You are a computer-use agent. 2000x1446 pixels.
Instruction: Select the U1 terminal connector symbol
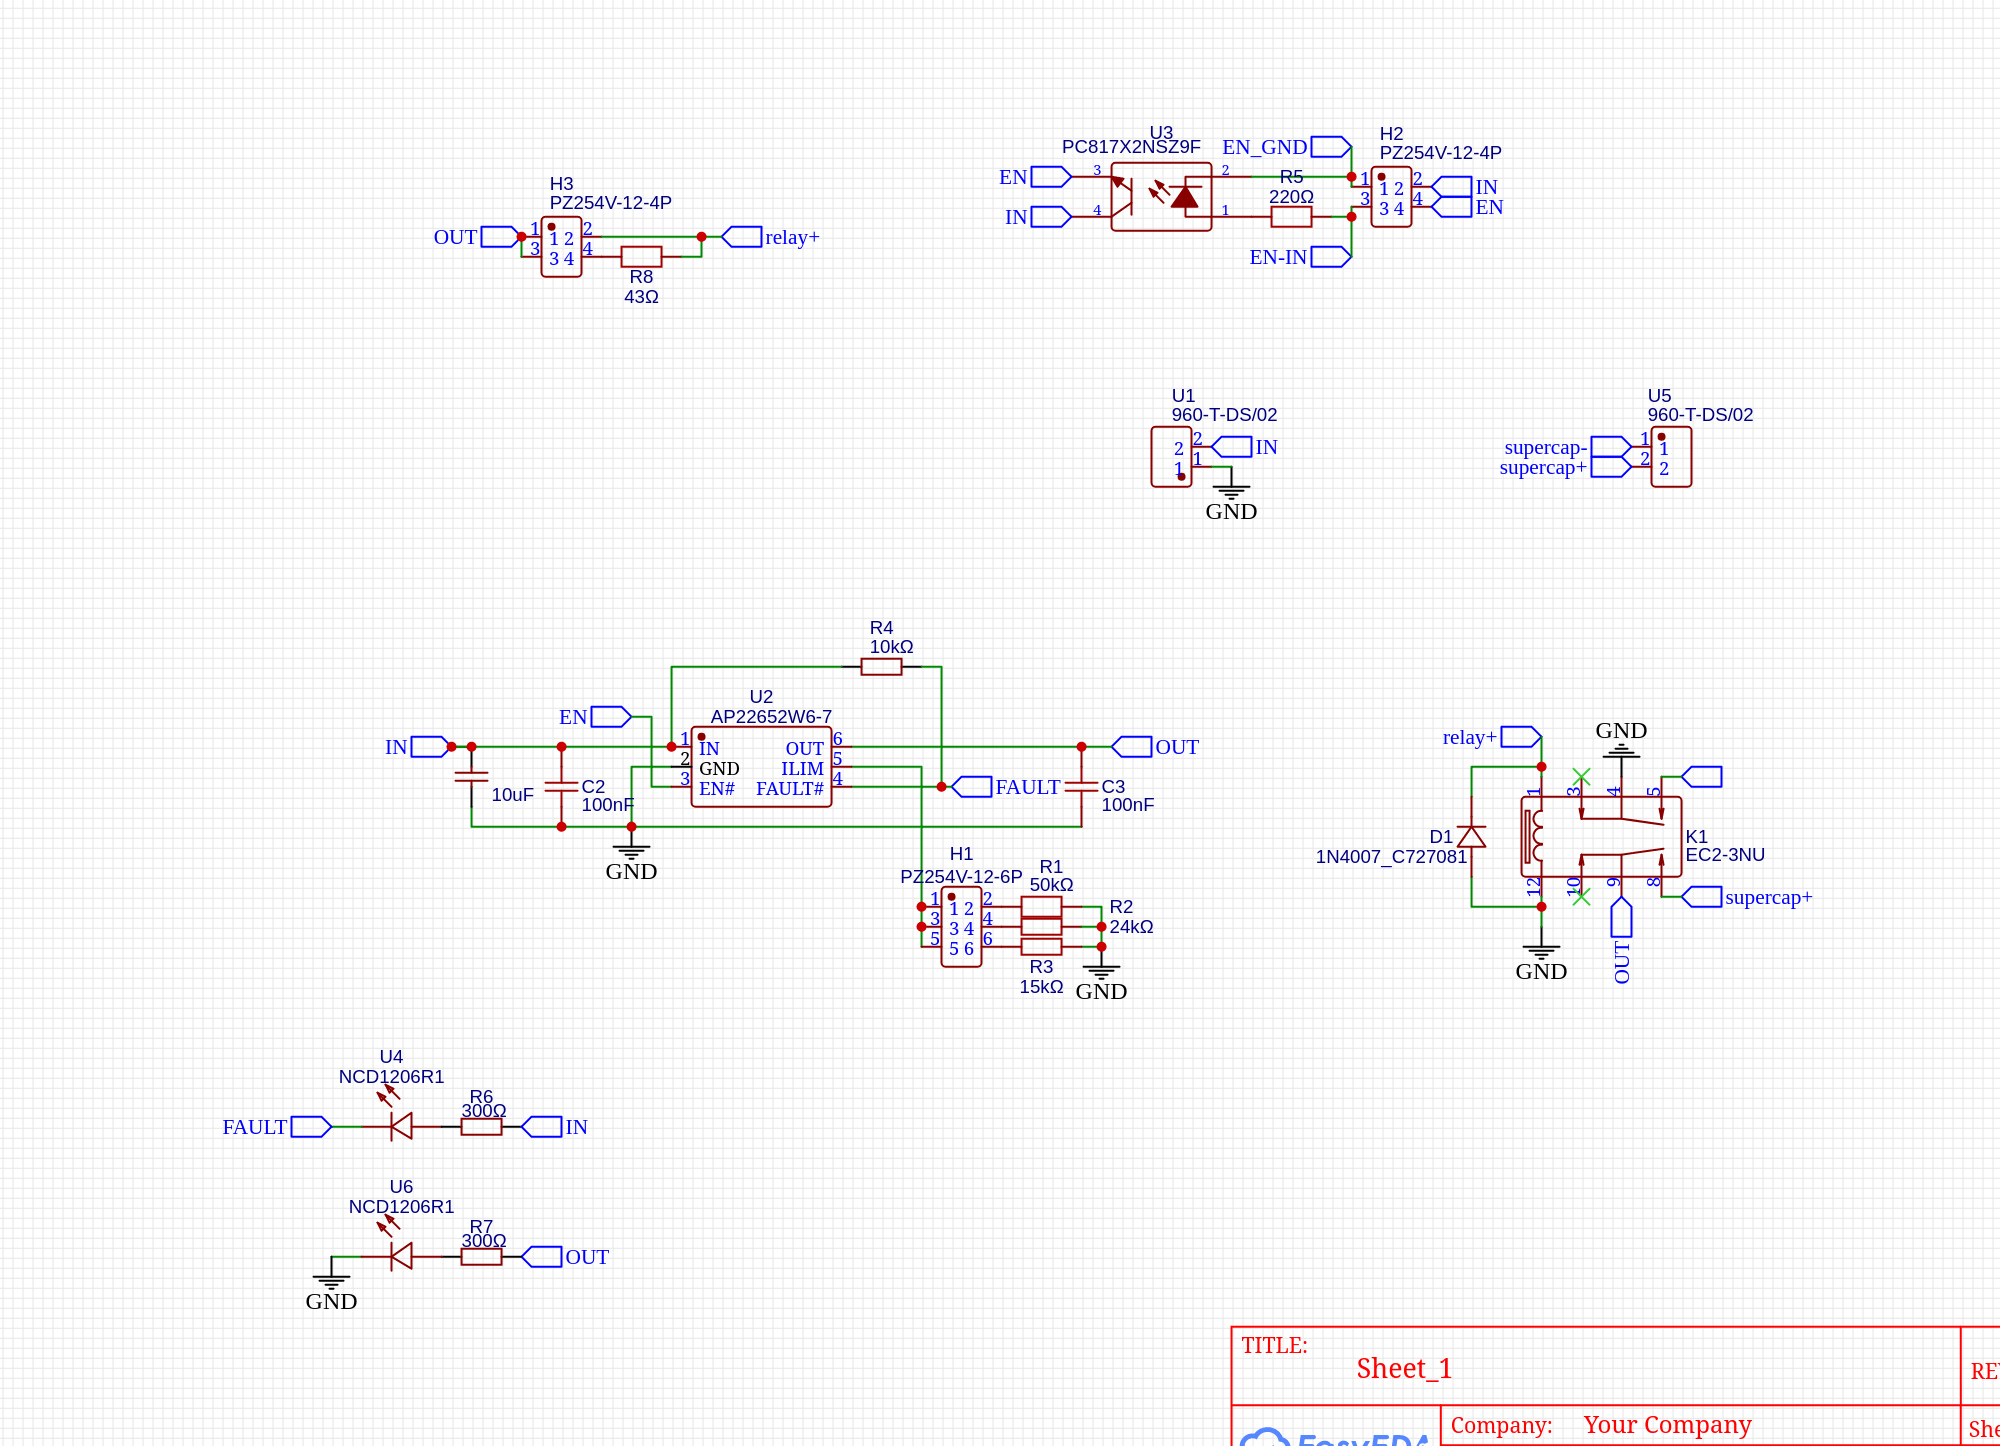click(1171, 457)
